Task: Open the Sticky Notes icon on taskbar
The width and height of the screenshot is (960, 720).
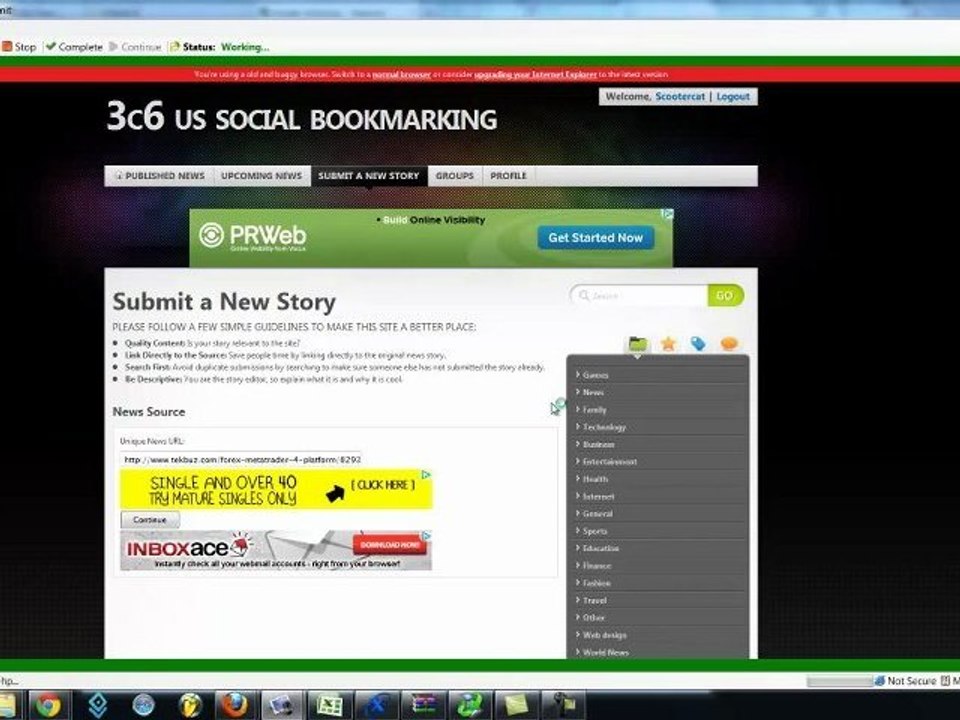Action: pyautogui.click(x=516, y=705)
